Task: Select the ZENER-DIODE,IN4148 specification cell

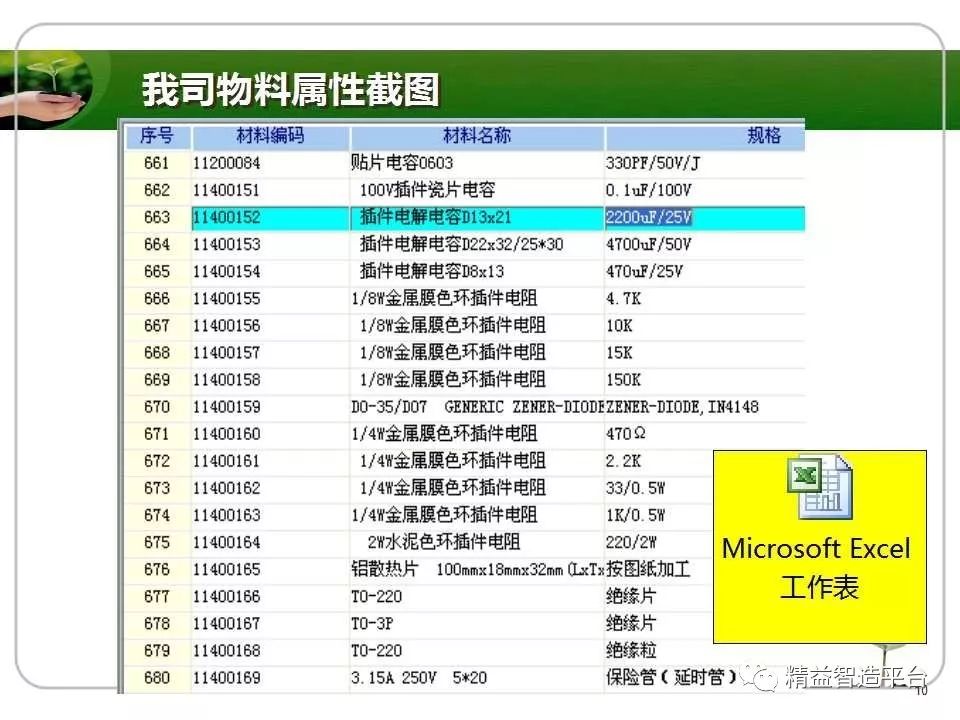Action: [682, 407]
